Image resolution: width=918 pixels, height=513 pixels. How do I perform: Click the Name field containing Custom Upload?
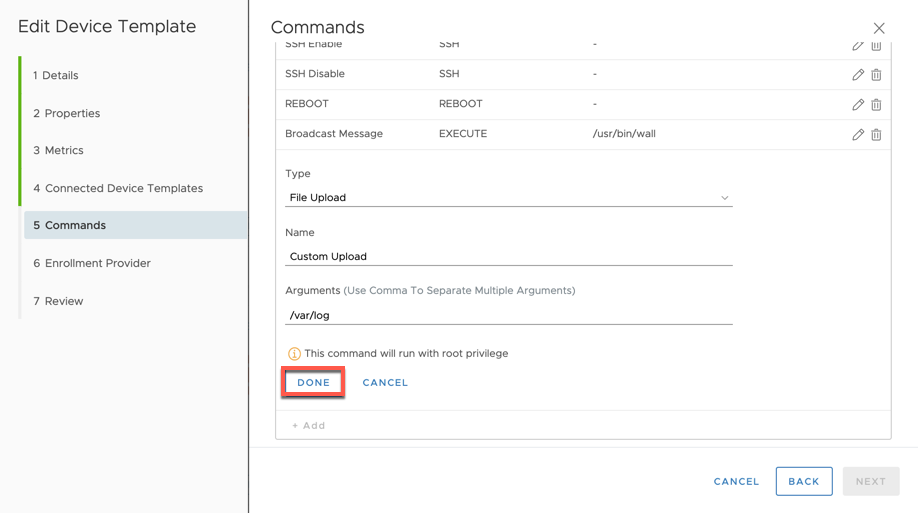(x=509, y=256)
